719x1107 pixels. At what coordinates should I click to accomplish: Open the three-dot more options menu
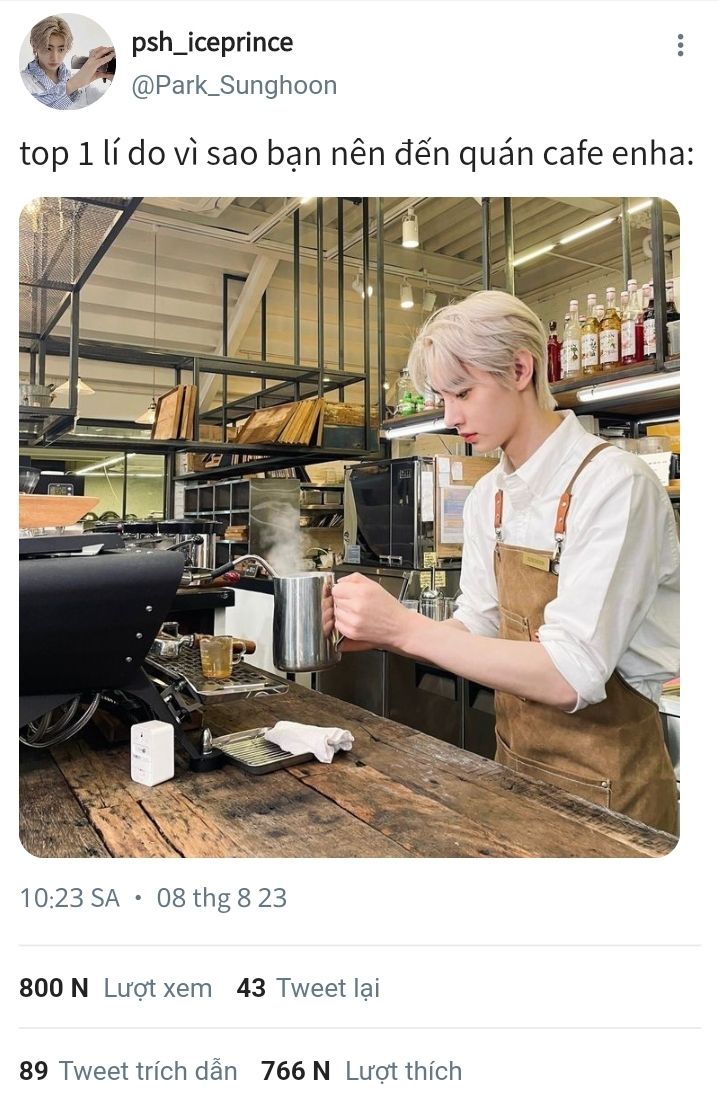pyautogui.click(x=679, y=44)
